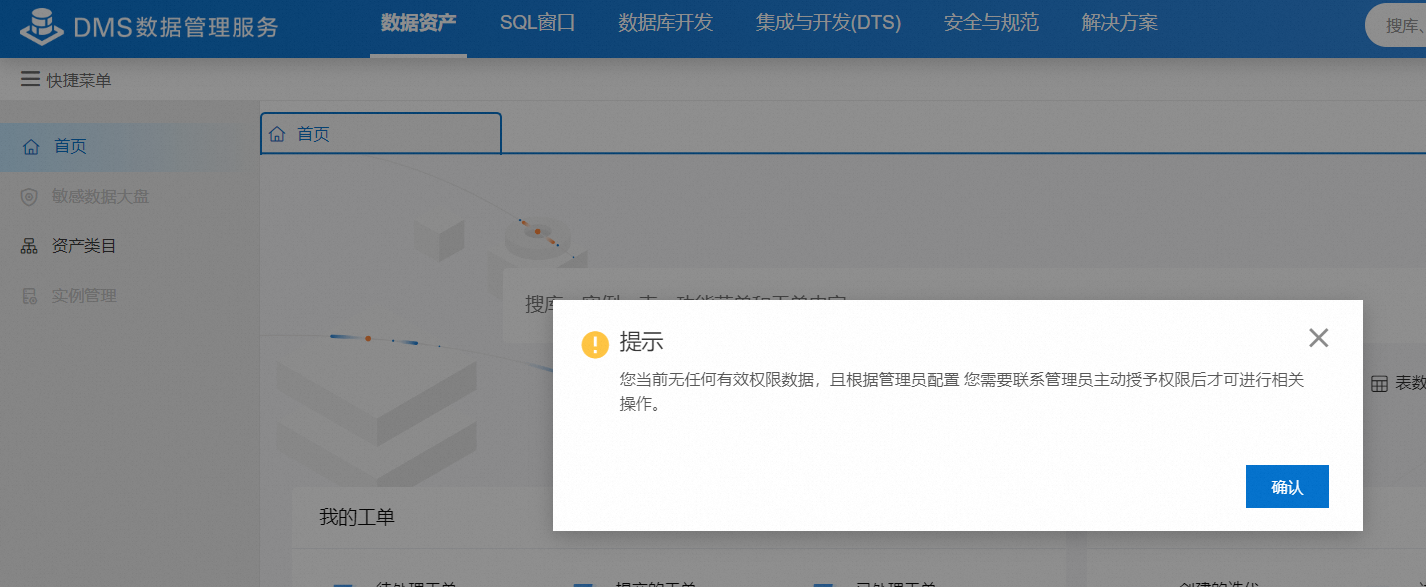Screen dimensions: 1426x587
Task: Open the 快捷菜单 hamburger menu icon
Action: pyautogui.click(x=30, y=79)
